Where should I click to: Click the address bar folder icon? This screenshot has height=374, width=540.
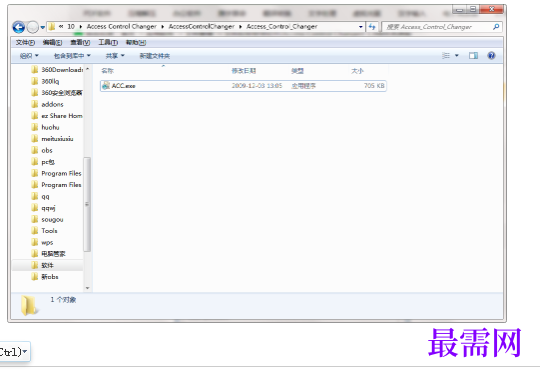52,27
